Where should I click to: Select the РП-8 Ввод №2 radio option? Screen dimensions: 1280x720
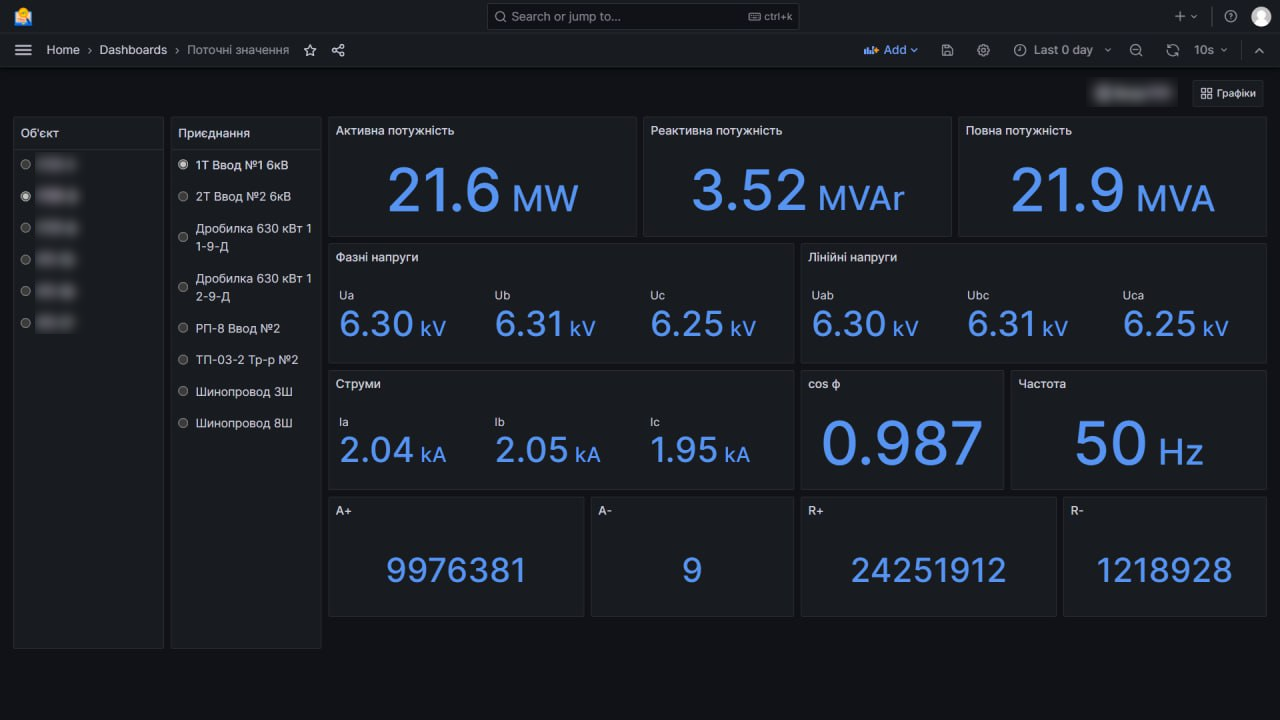click(x=183, y=328)
